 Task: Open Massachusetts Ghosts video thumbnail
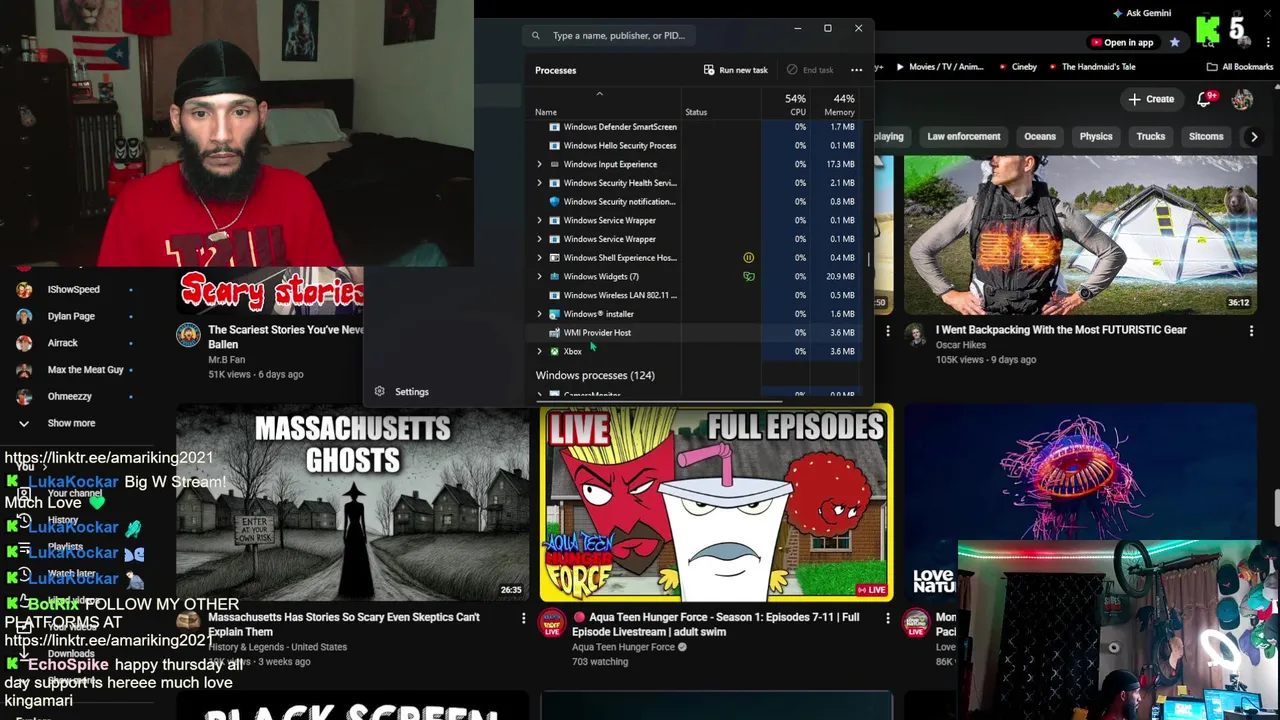click(352, 503)
